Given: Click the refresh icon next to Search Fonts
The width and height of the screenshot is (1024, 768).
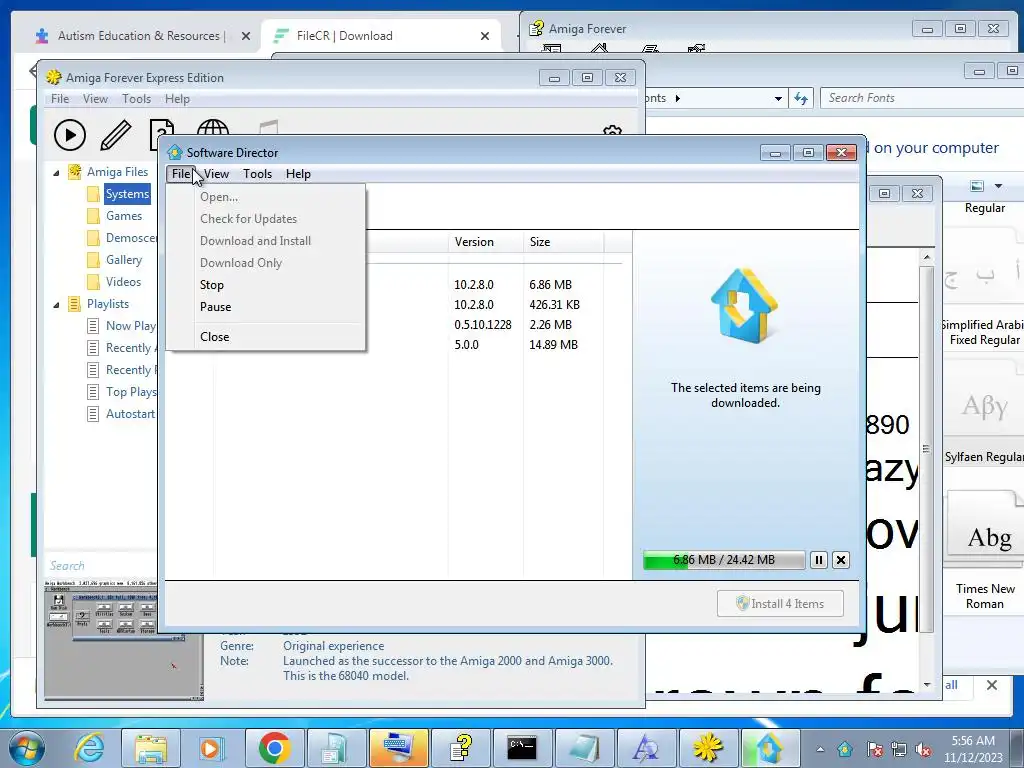Looking at the screenshot, I should click(801, 99).
